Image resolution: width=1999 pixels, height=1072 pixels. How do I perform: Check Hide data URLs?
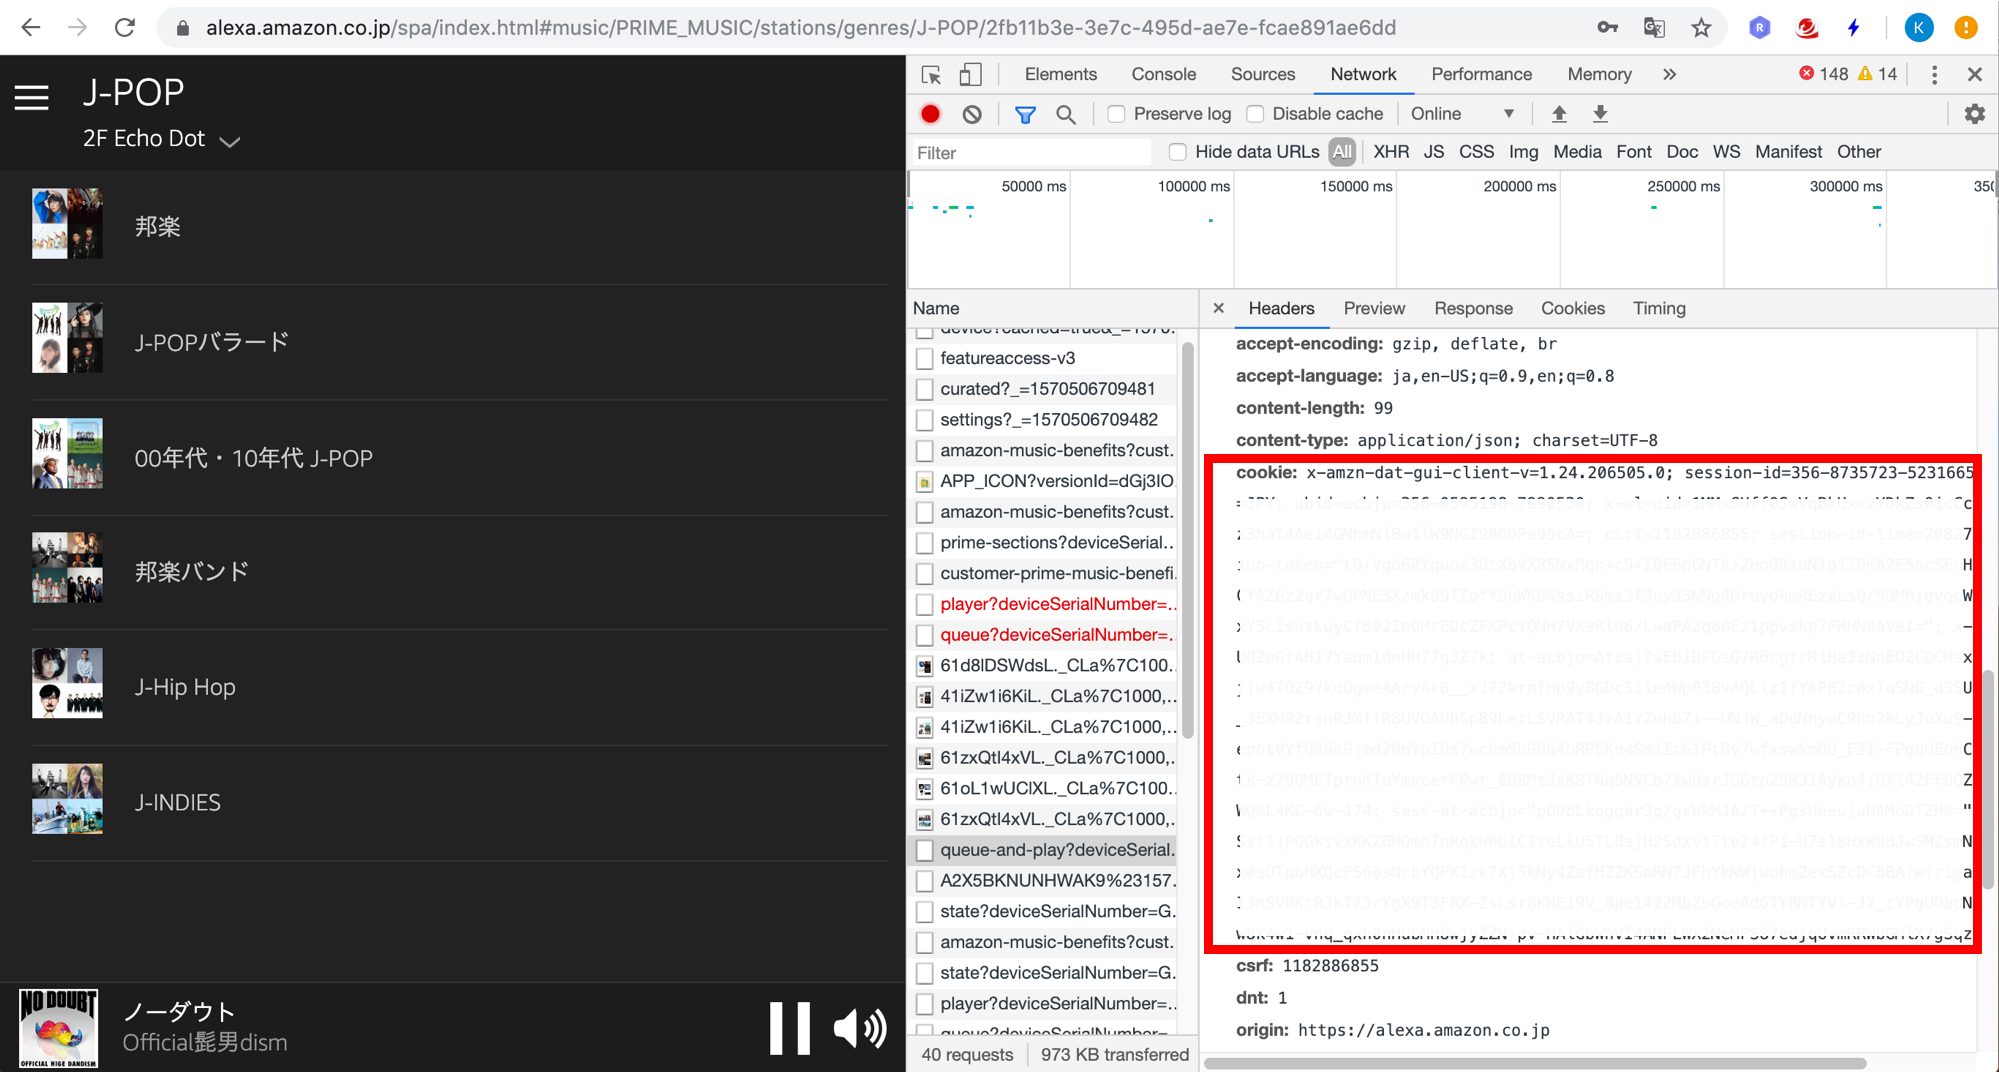[x=1178, y=152]
